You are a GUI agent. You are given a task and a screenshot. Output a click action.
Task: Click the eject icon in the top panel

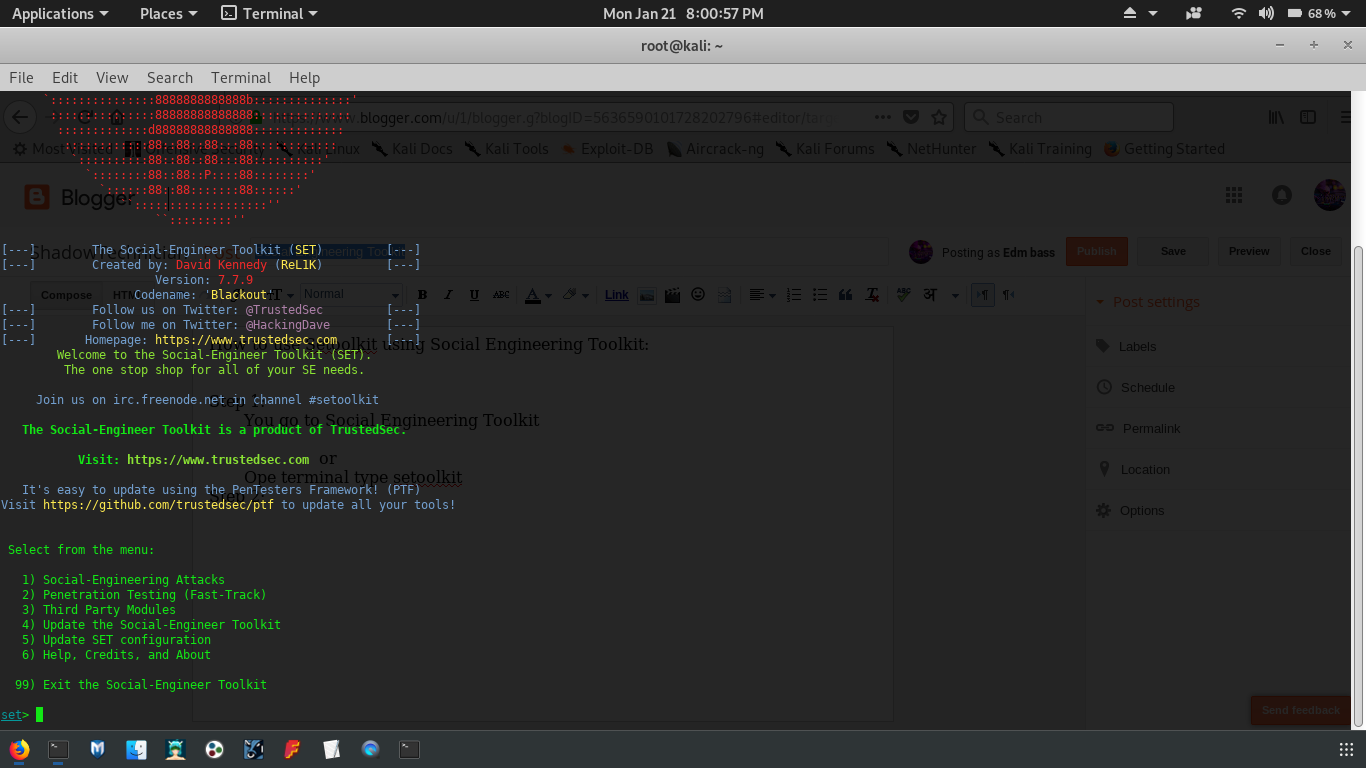[1131, 13]
